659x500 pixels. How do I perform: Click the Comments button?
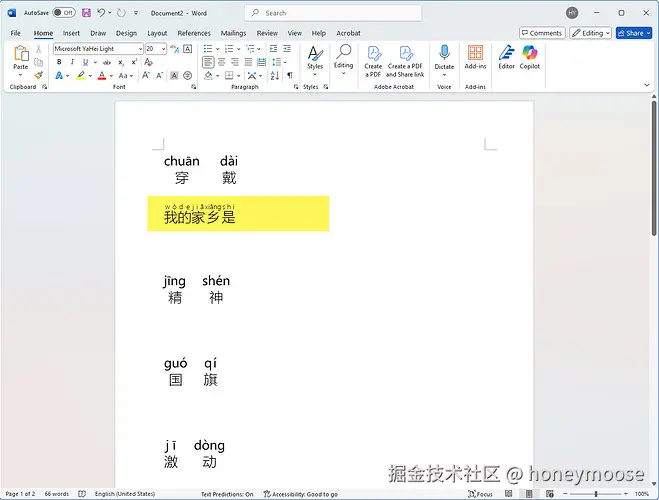click(542, 33)
